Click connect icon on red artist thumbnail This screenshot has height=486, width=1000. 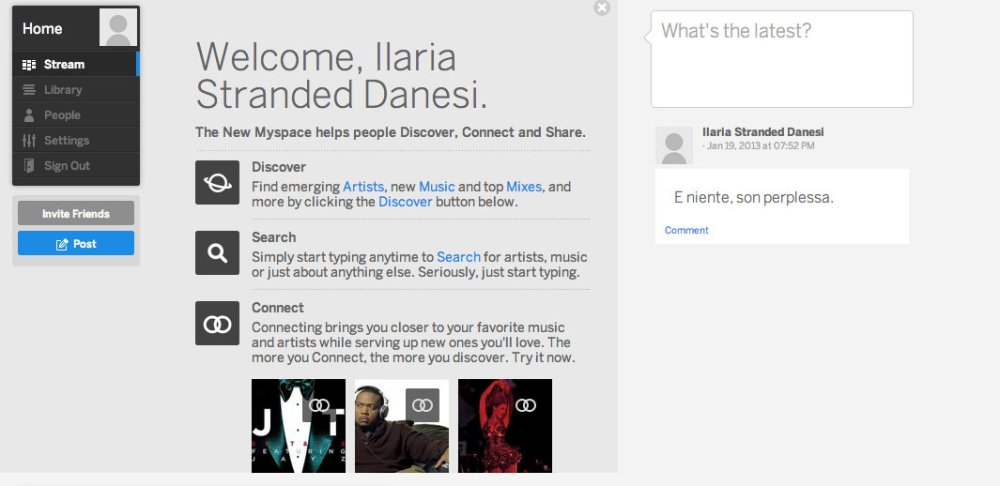pyautogui.click(x=525, y=405)
